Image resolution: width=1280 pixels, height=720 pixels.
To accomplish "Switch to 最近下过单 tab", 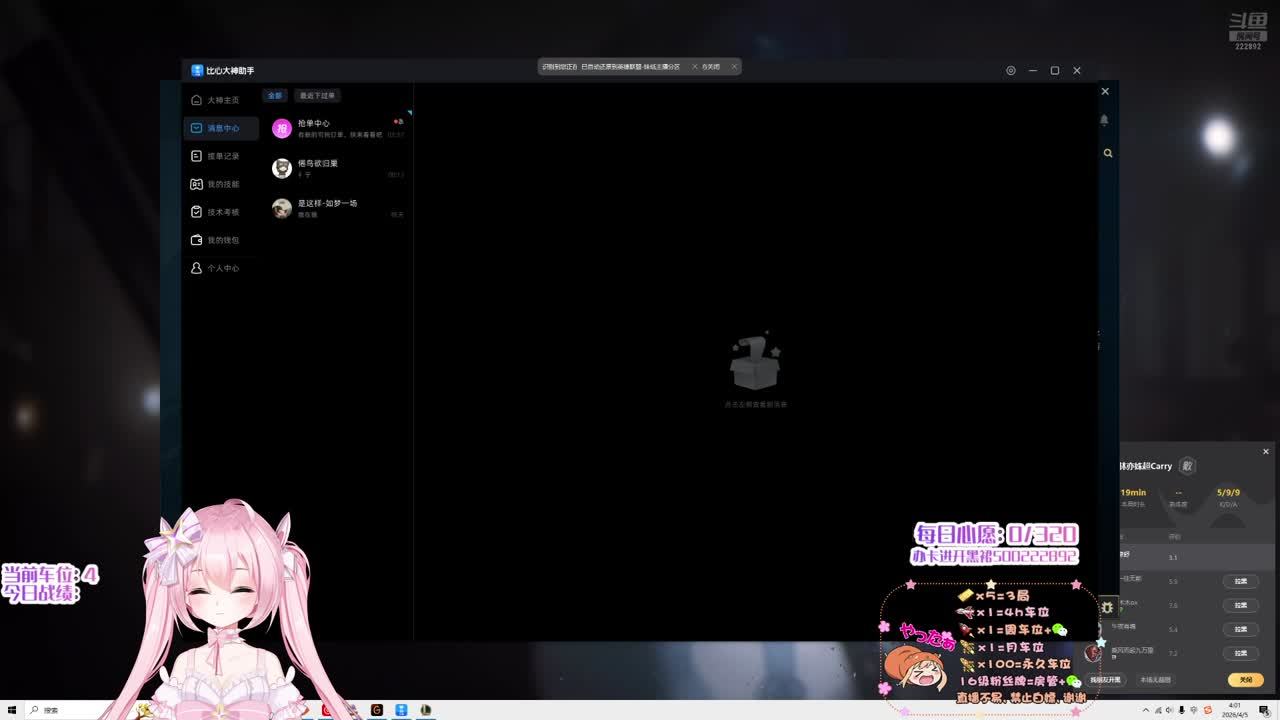I will pos(317,96).
